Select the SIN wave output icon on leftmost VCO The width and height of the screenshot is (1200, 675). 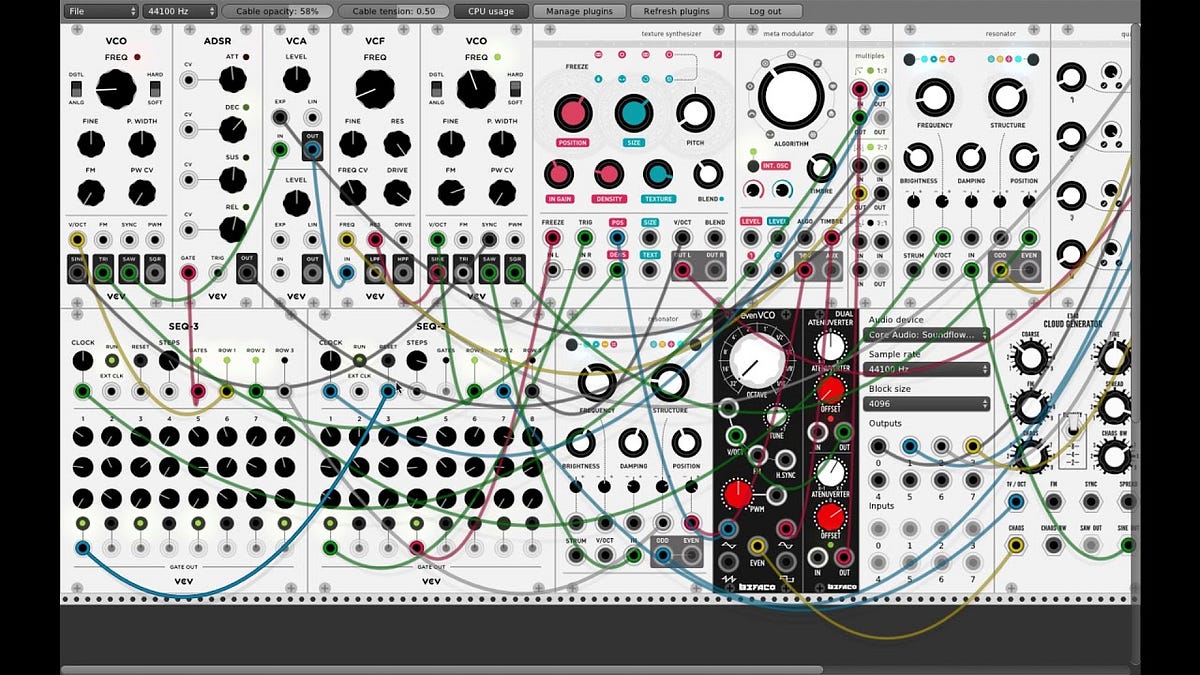click(76, 271)
